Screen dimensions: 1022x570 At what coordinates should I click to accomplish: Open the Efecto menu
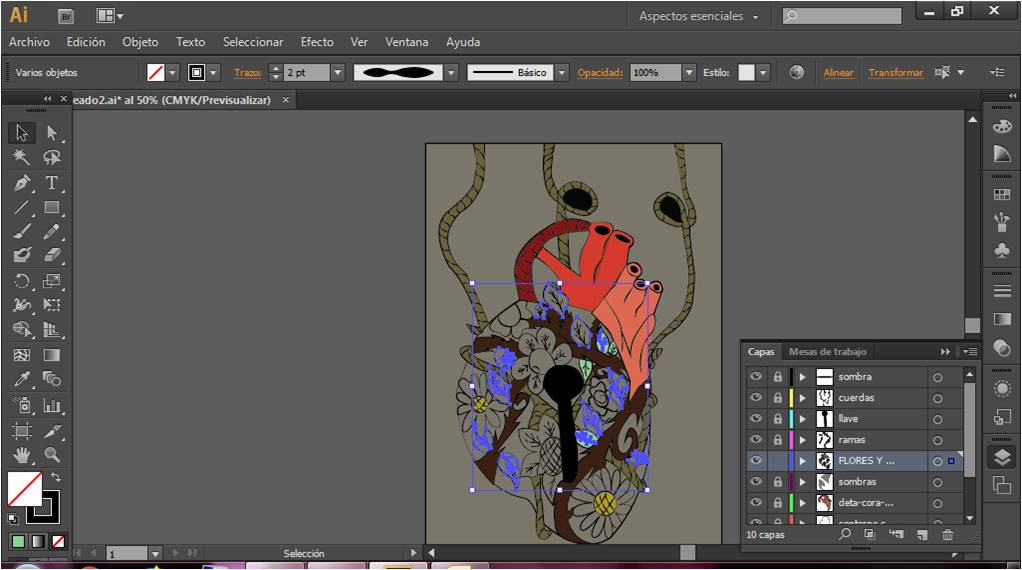pos(317,42)
